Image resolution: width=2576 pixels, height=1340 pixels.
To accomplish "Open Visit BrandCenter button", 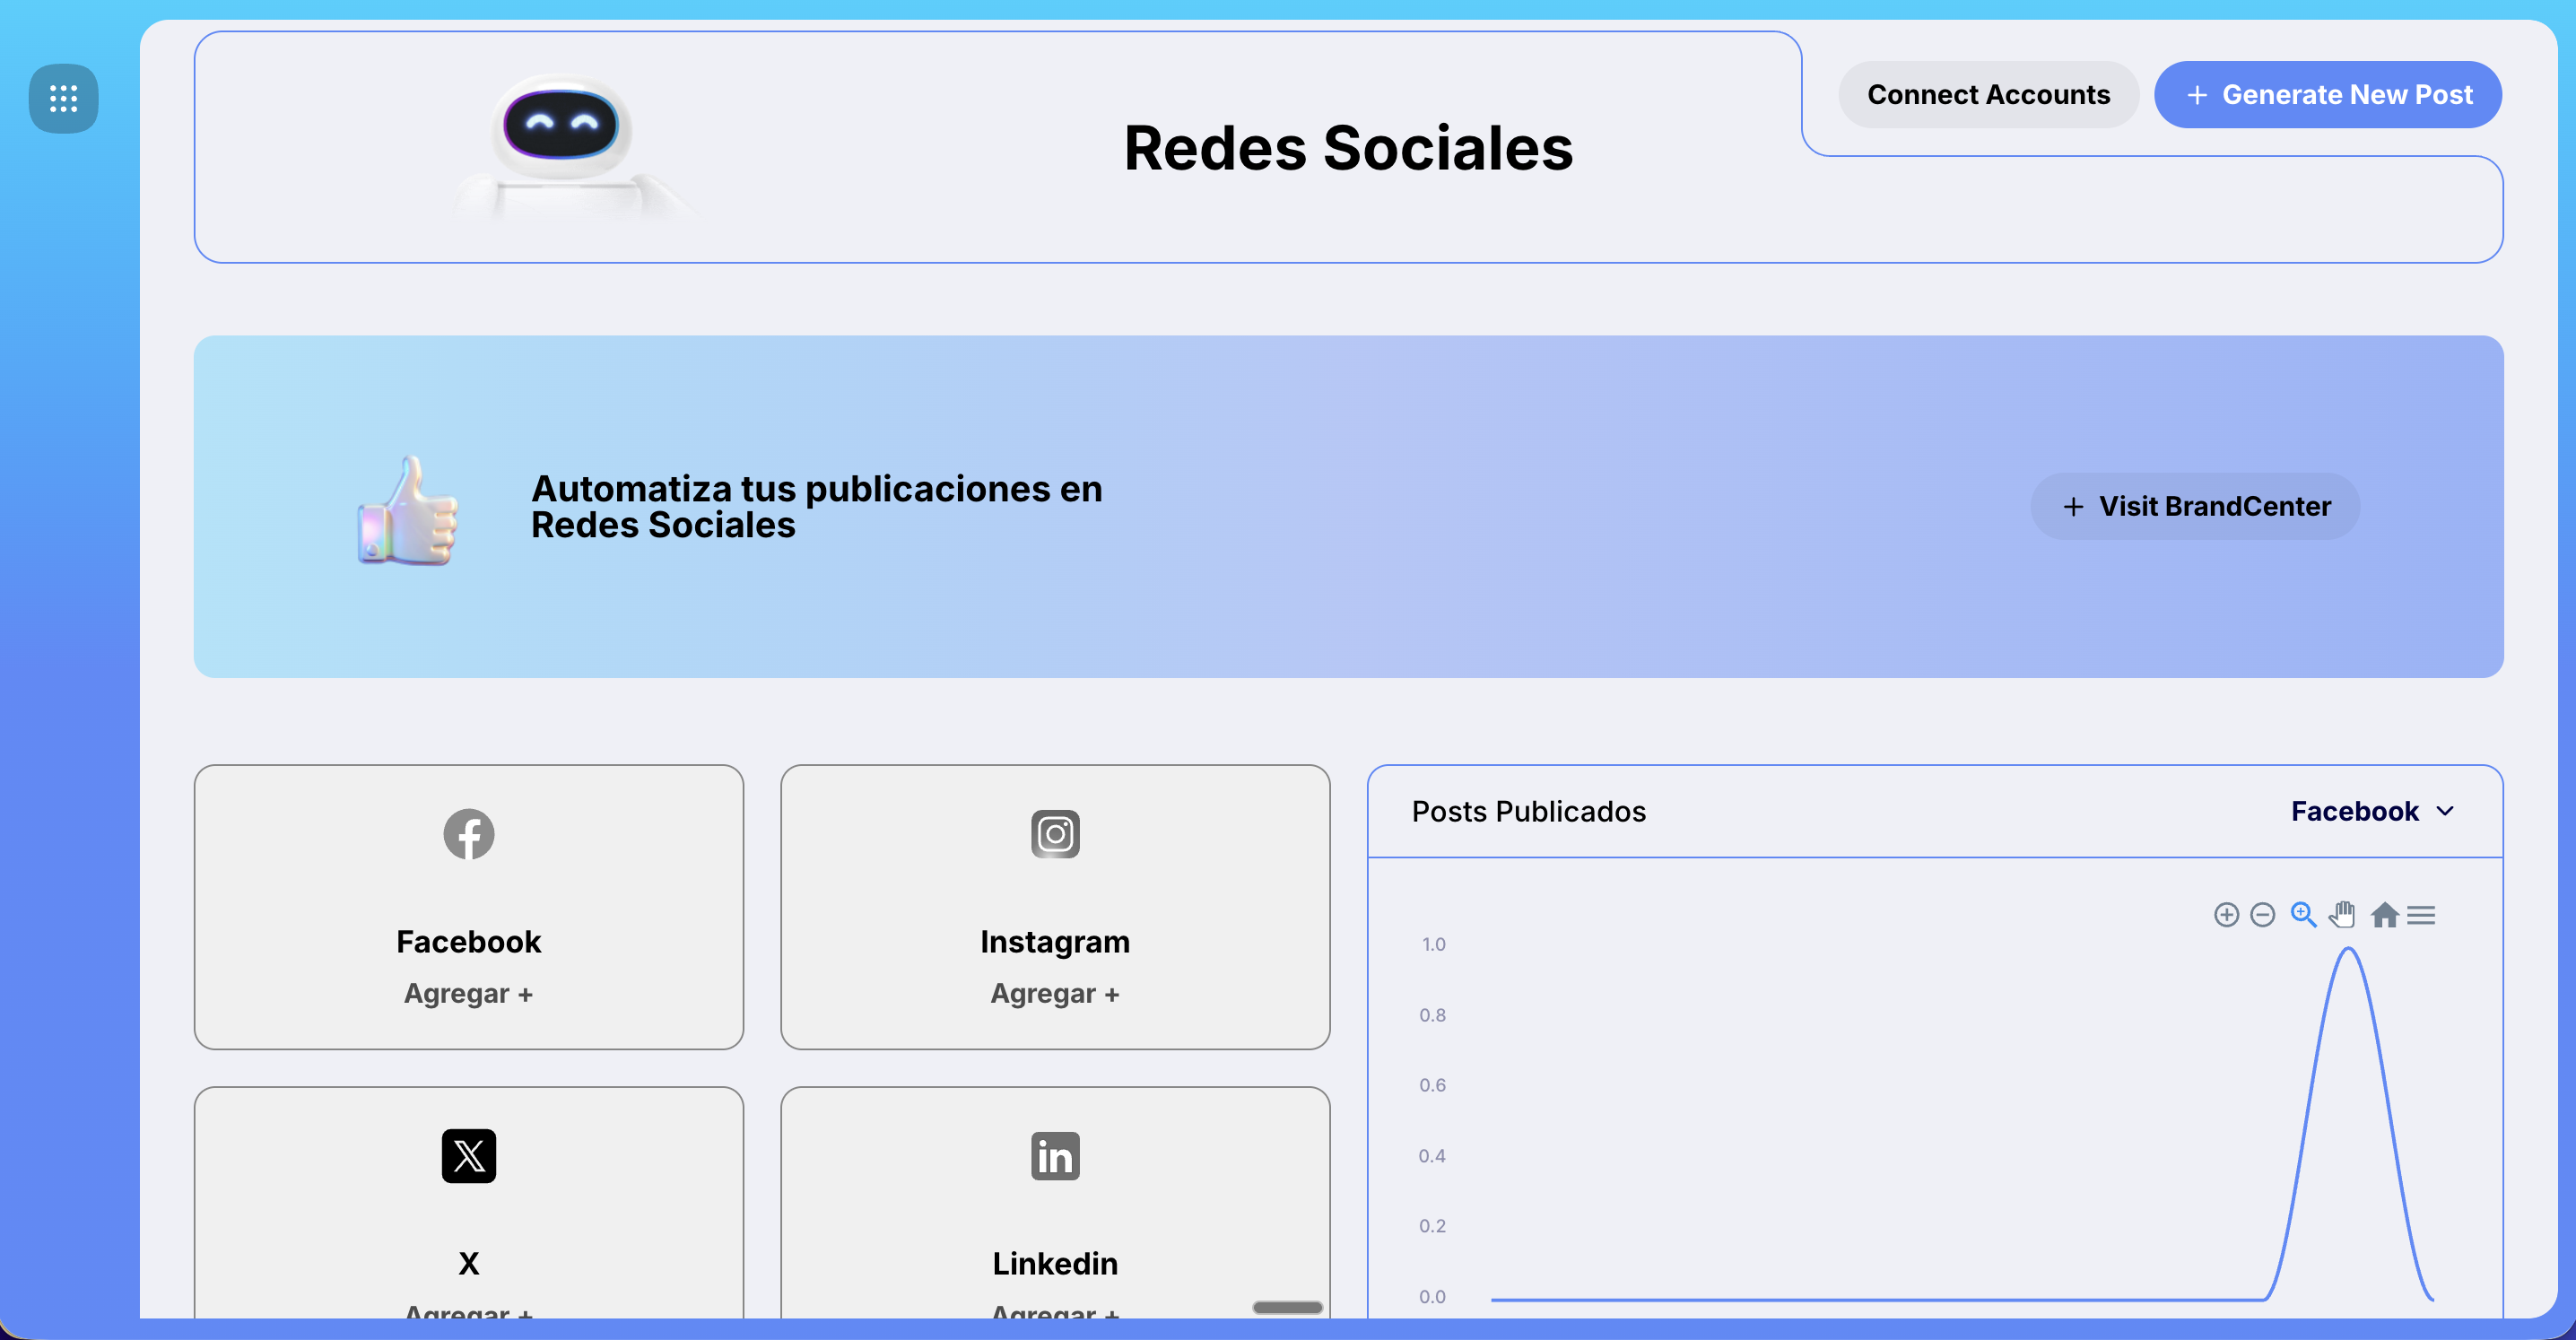I will coord(2195,507).
